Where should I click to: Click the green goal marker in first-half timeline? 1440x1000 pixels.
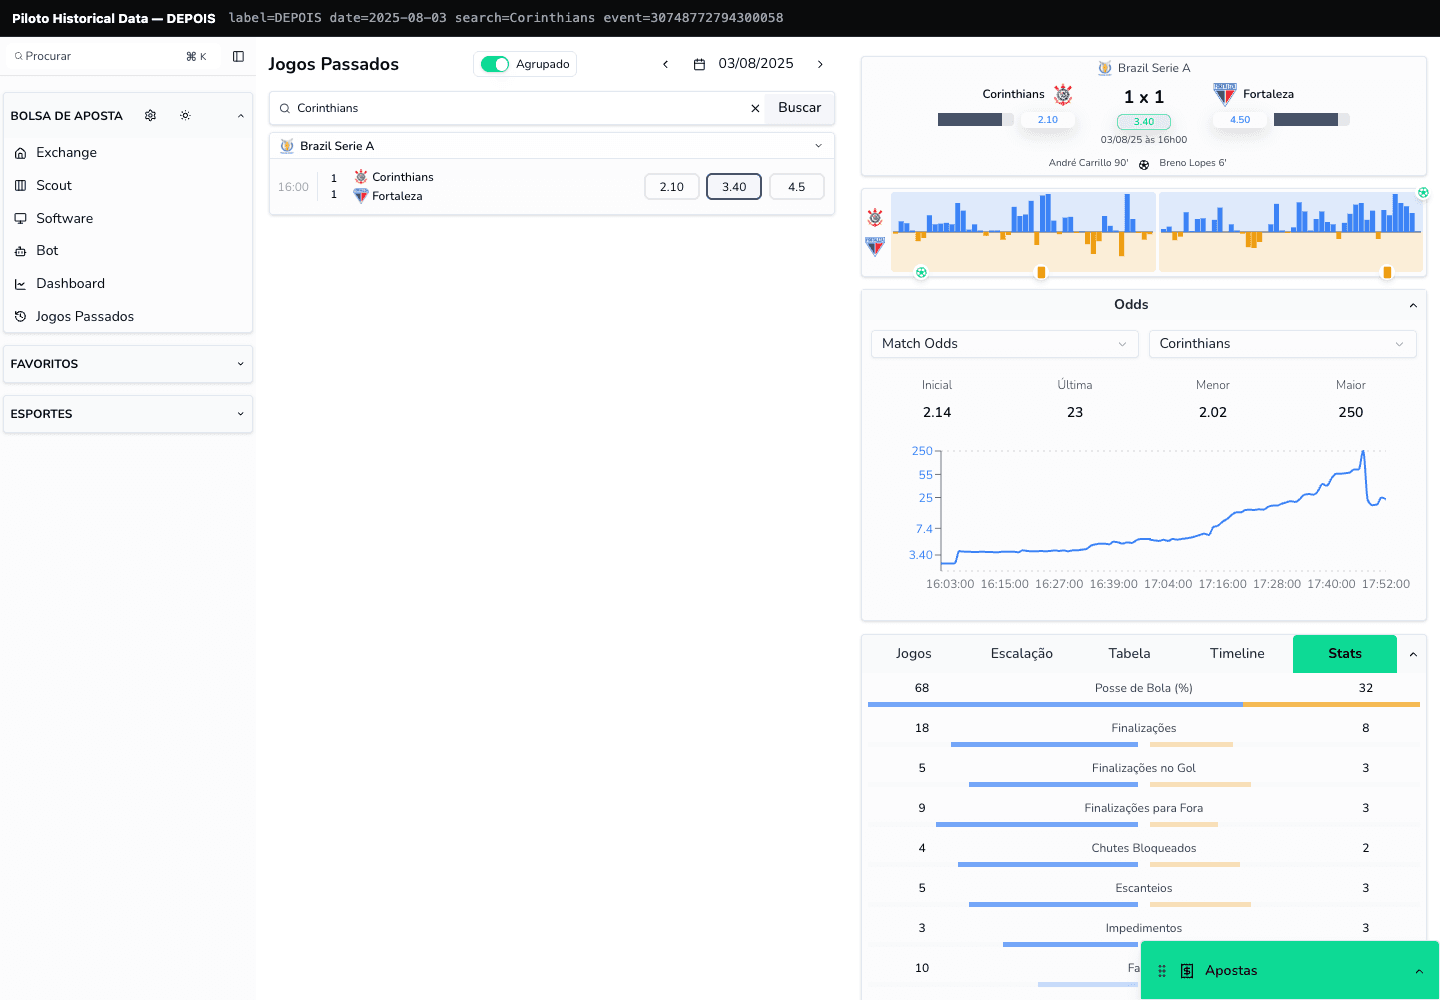[921, 272]
